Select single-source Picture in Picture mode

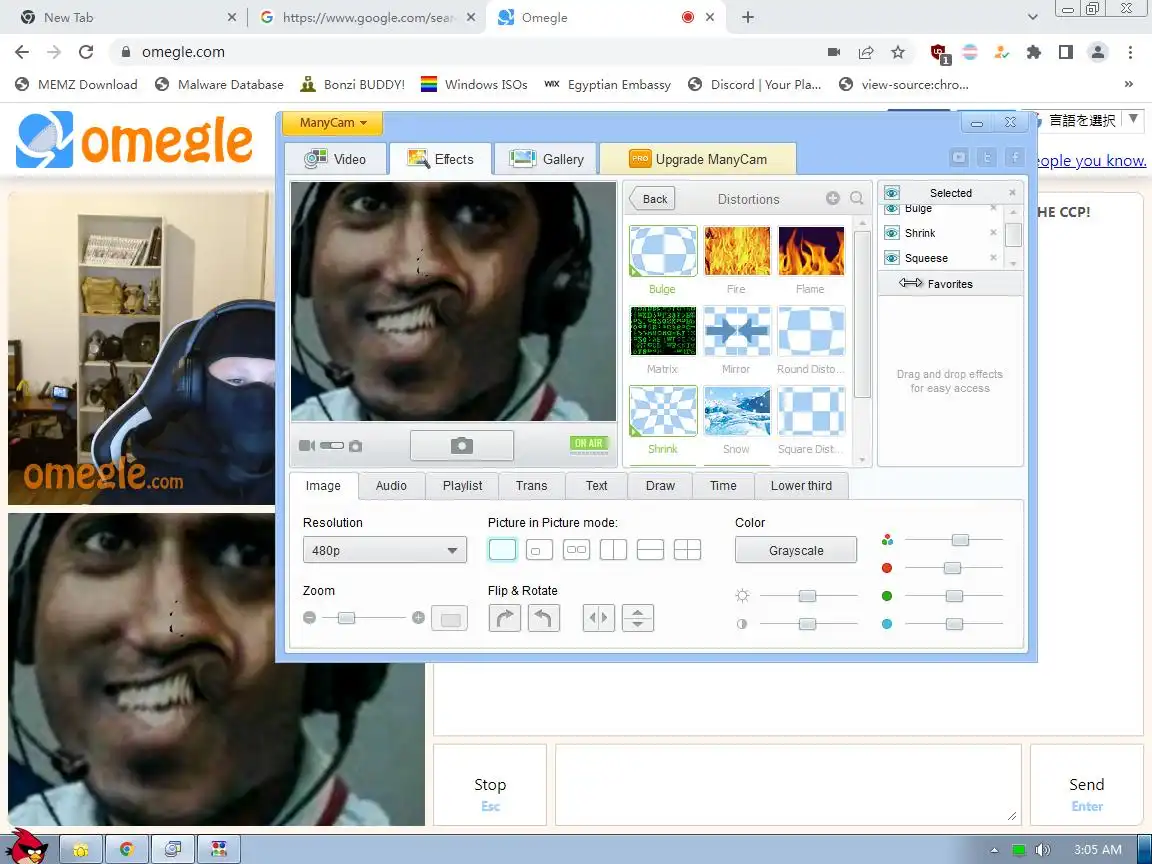[503, 550]
